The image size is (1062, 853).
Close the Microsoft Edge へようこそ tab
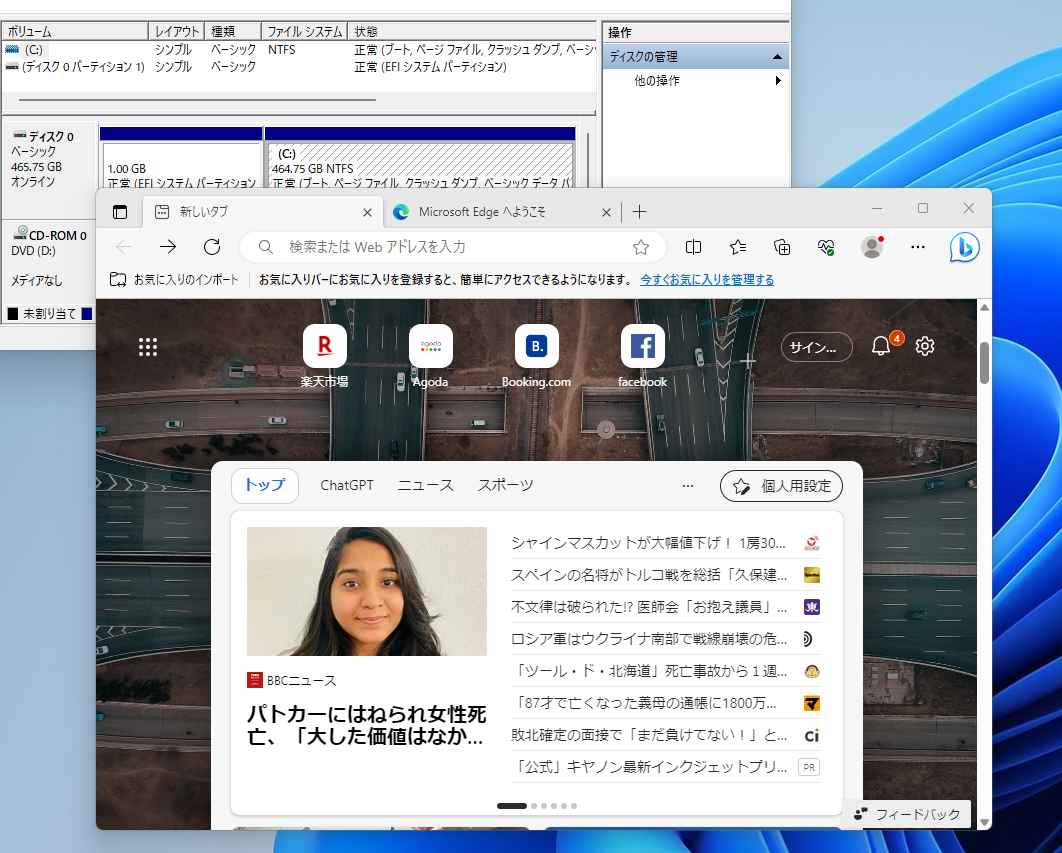point(606,212)
